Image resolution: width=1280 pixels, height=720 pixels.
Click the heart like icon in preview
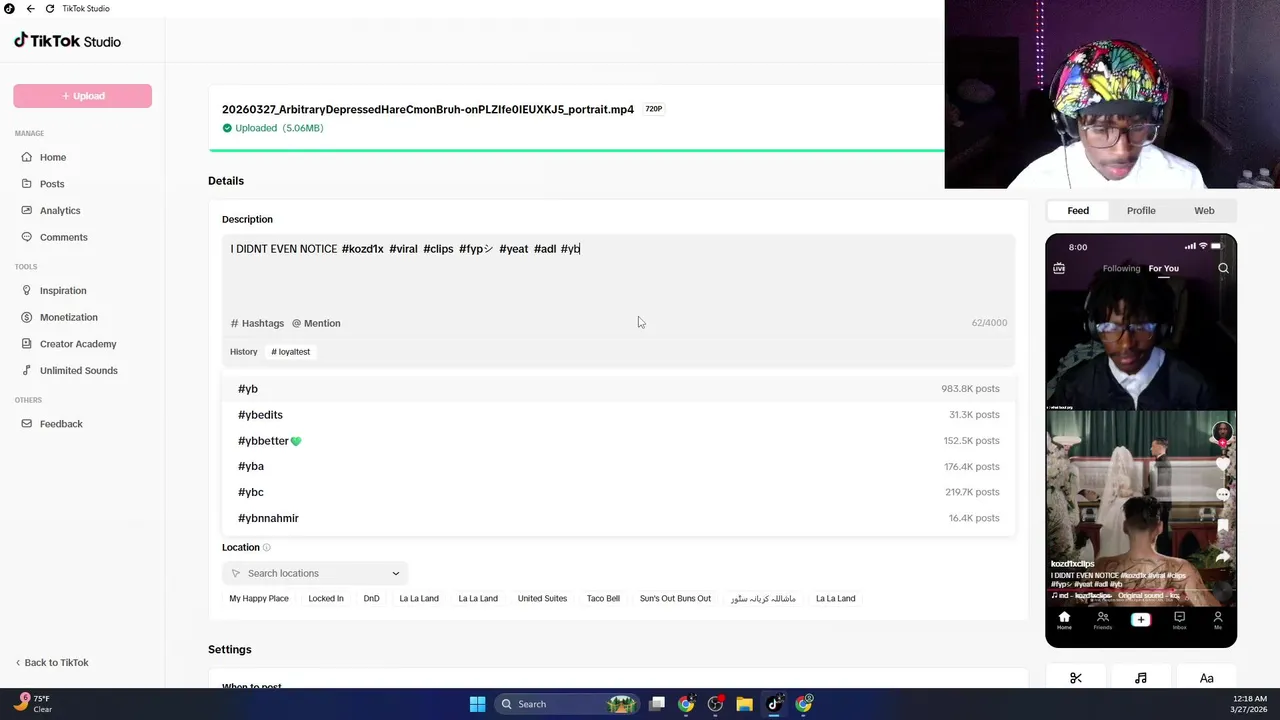(x=1222, y=465)
